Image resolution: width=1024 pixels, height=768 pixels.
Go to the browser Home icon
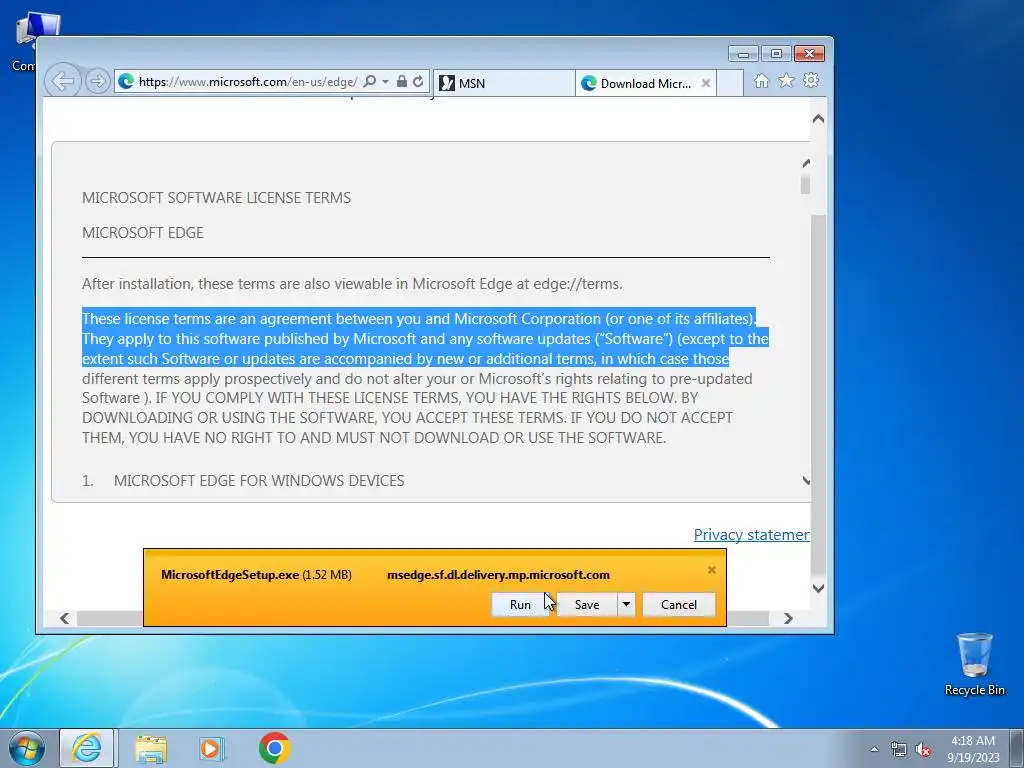point(761,81)
